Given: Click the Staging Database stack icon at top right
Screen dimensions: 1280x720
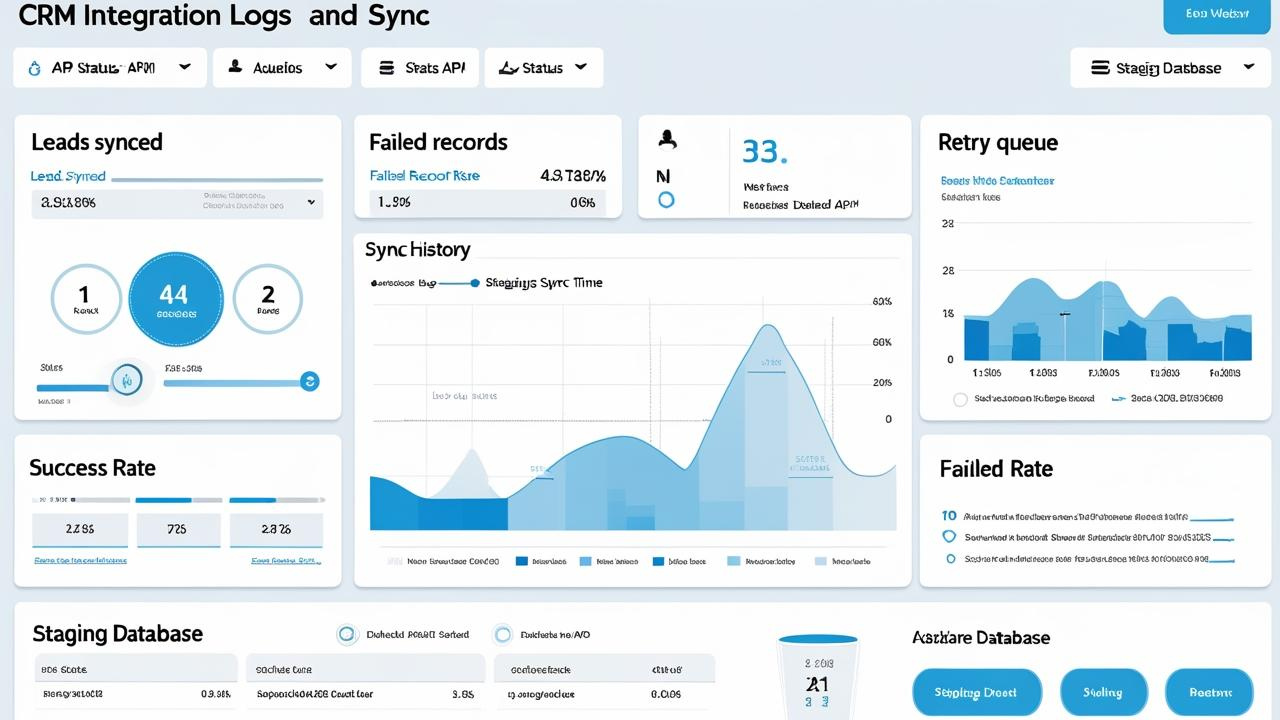Looking at the screenshot, I should click(x=1100, y=68).
